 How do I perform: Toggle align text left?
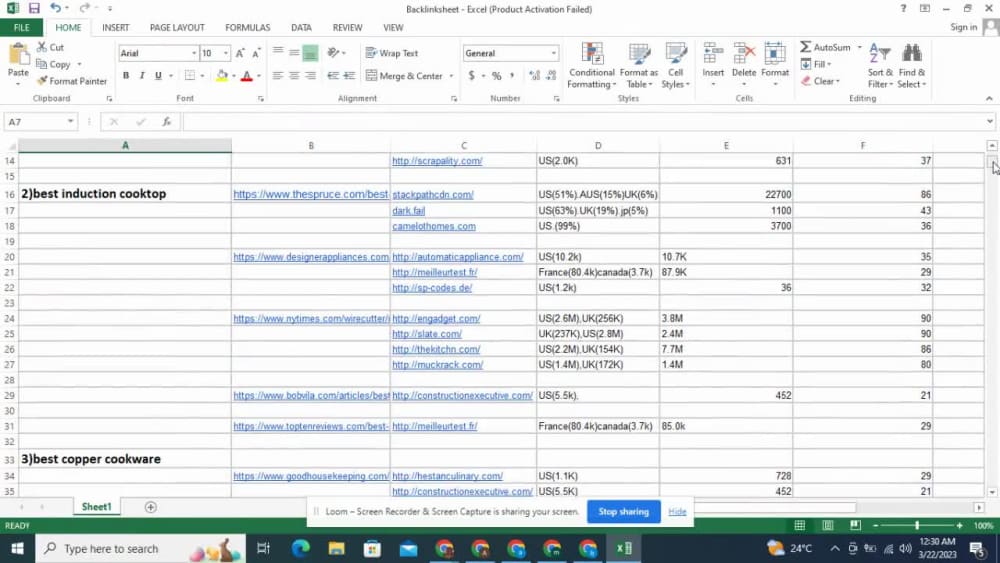pyautogui.click(x=278, y=76)
